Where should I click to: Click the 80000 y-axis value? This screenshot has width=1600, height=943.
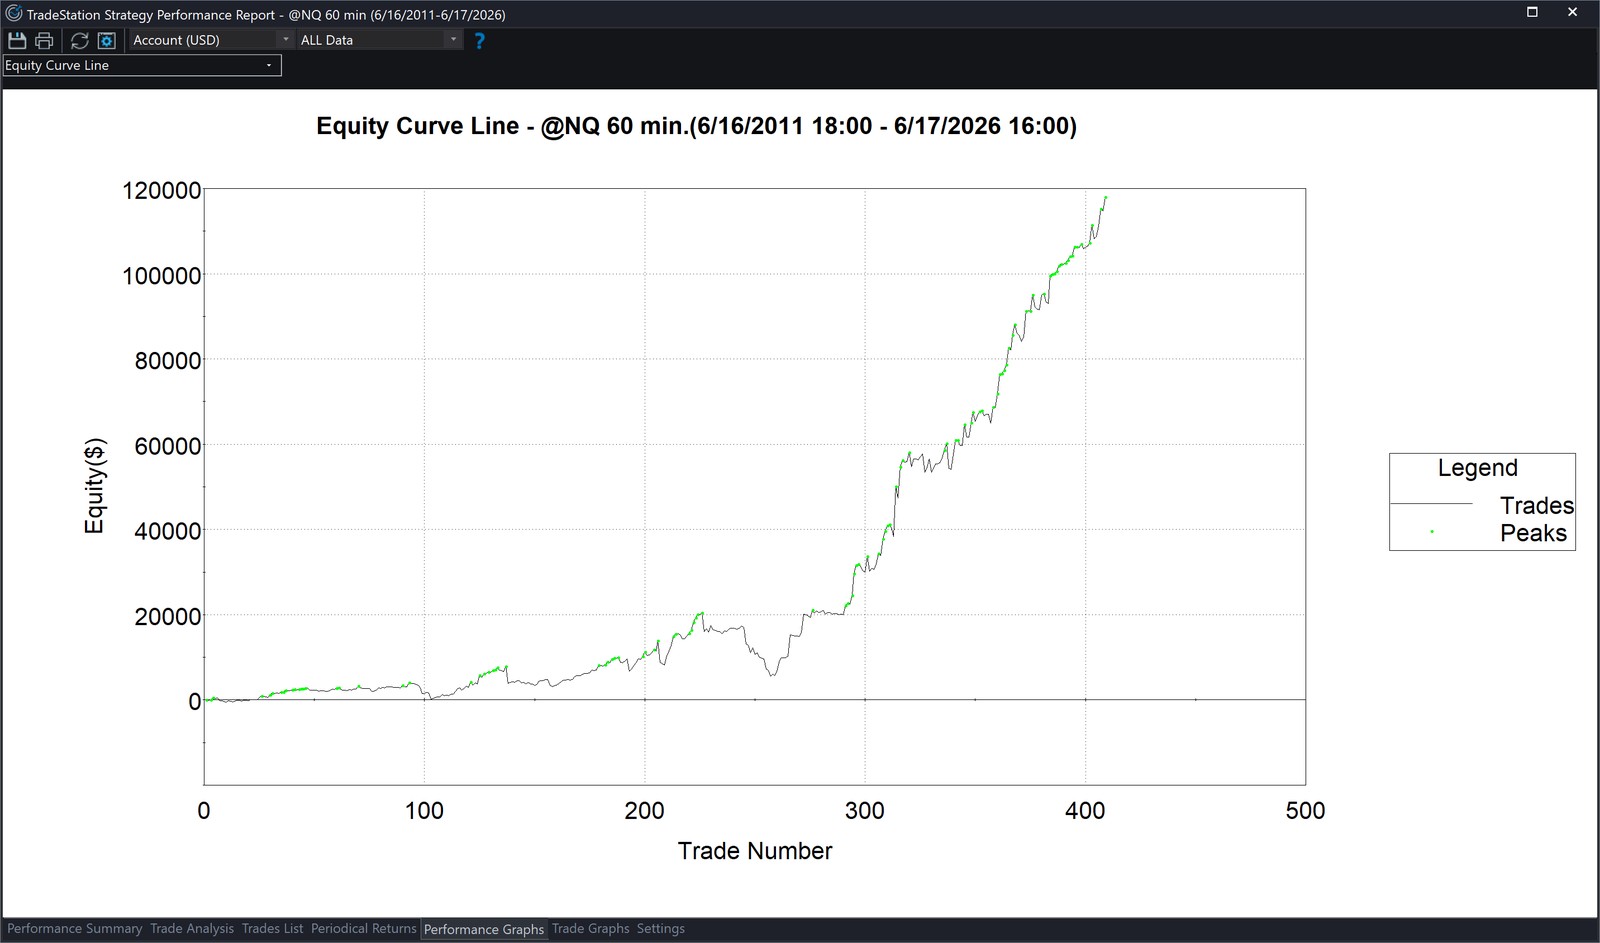coord(168,361)
